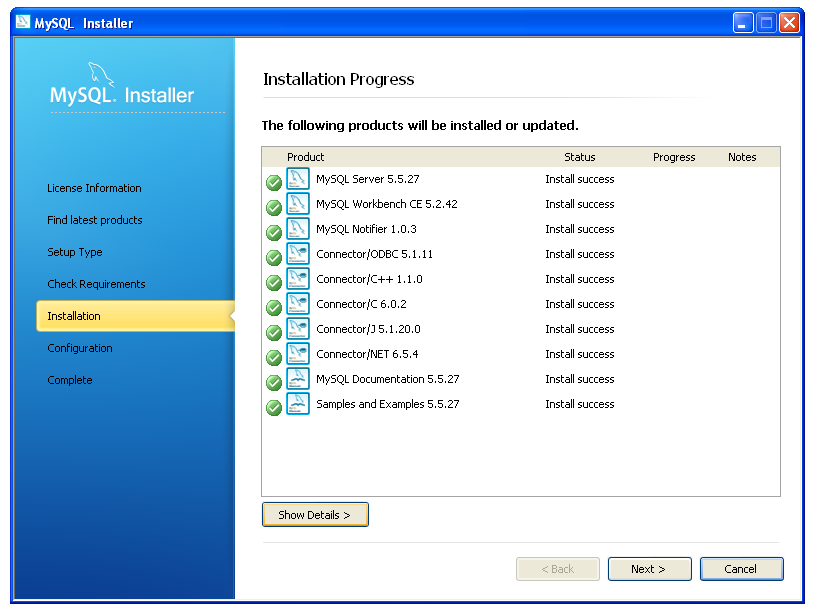Viewport: 817px width, 615px height.
Task: Select the Connector/C++ 1.1.0 text
Action: [x=369, y=279]
